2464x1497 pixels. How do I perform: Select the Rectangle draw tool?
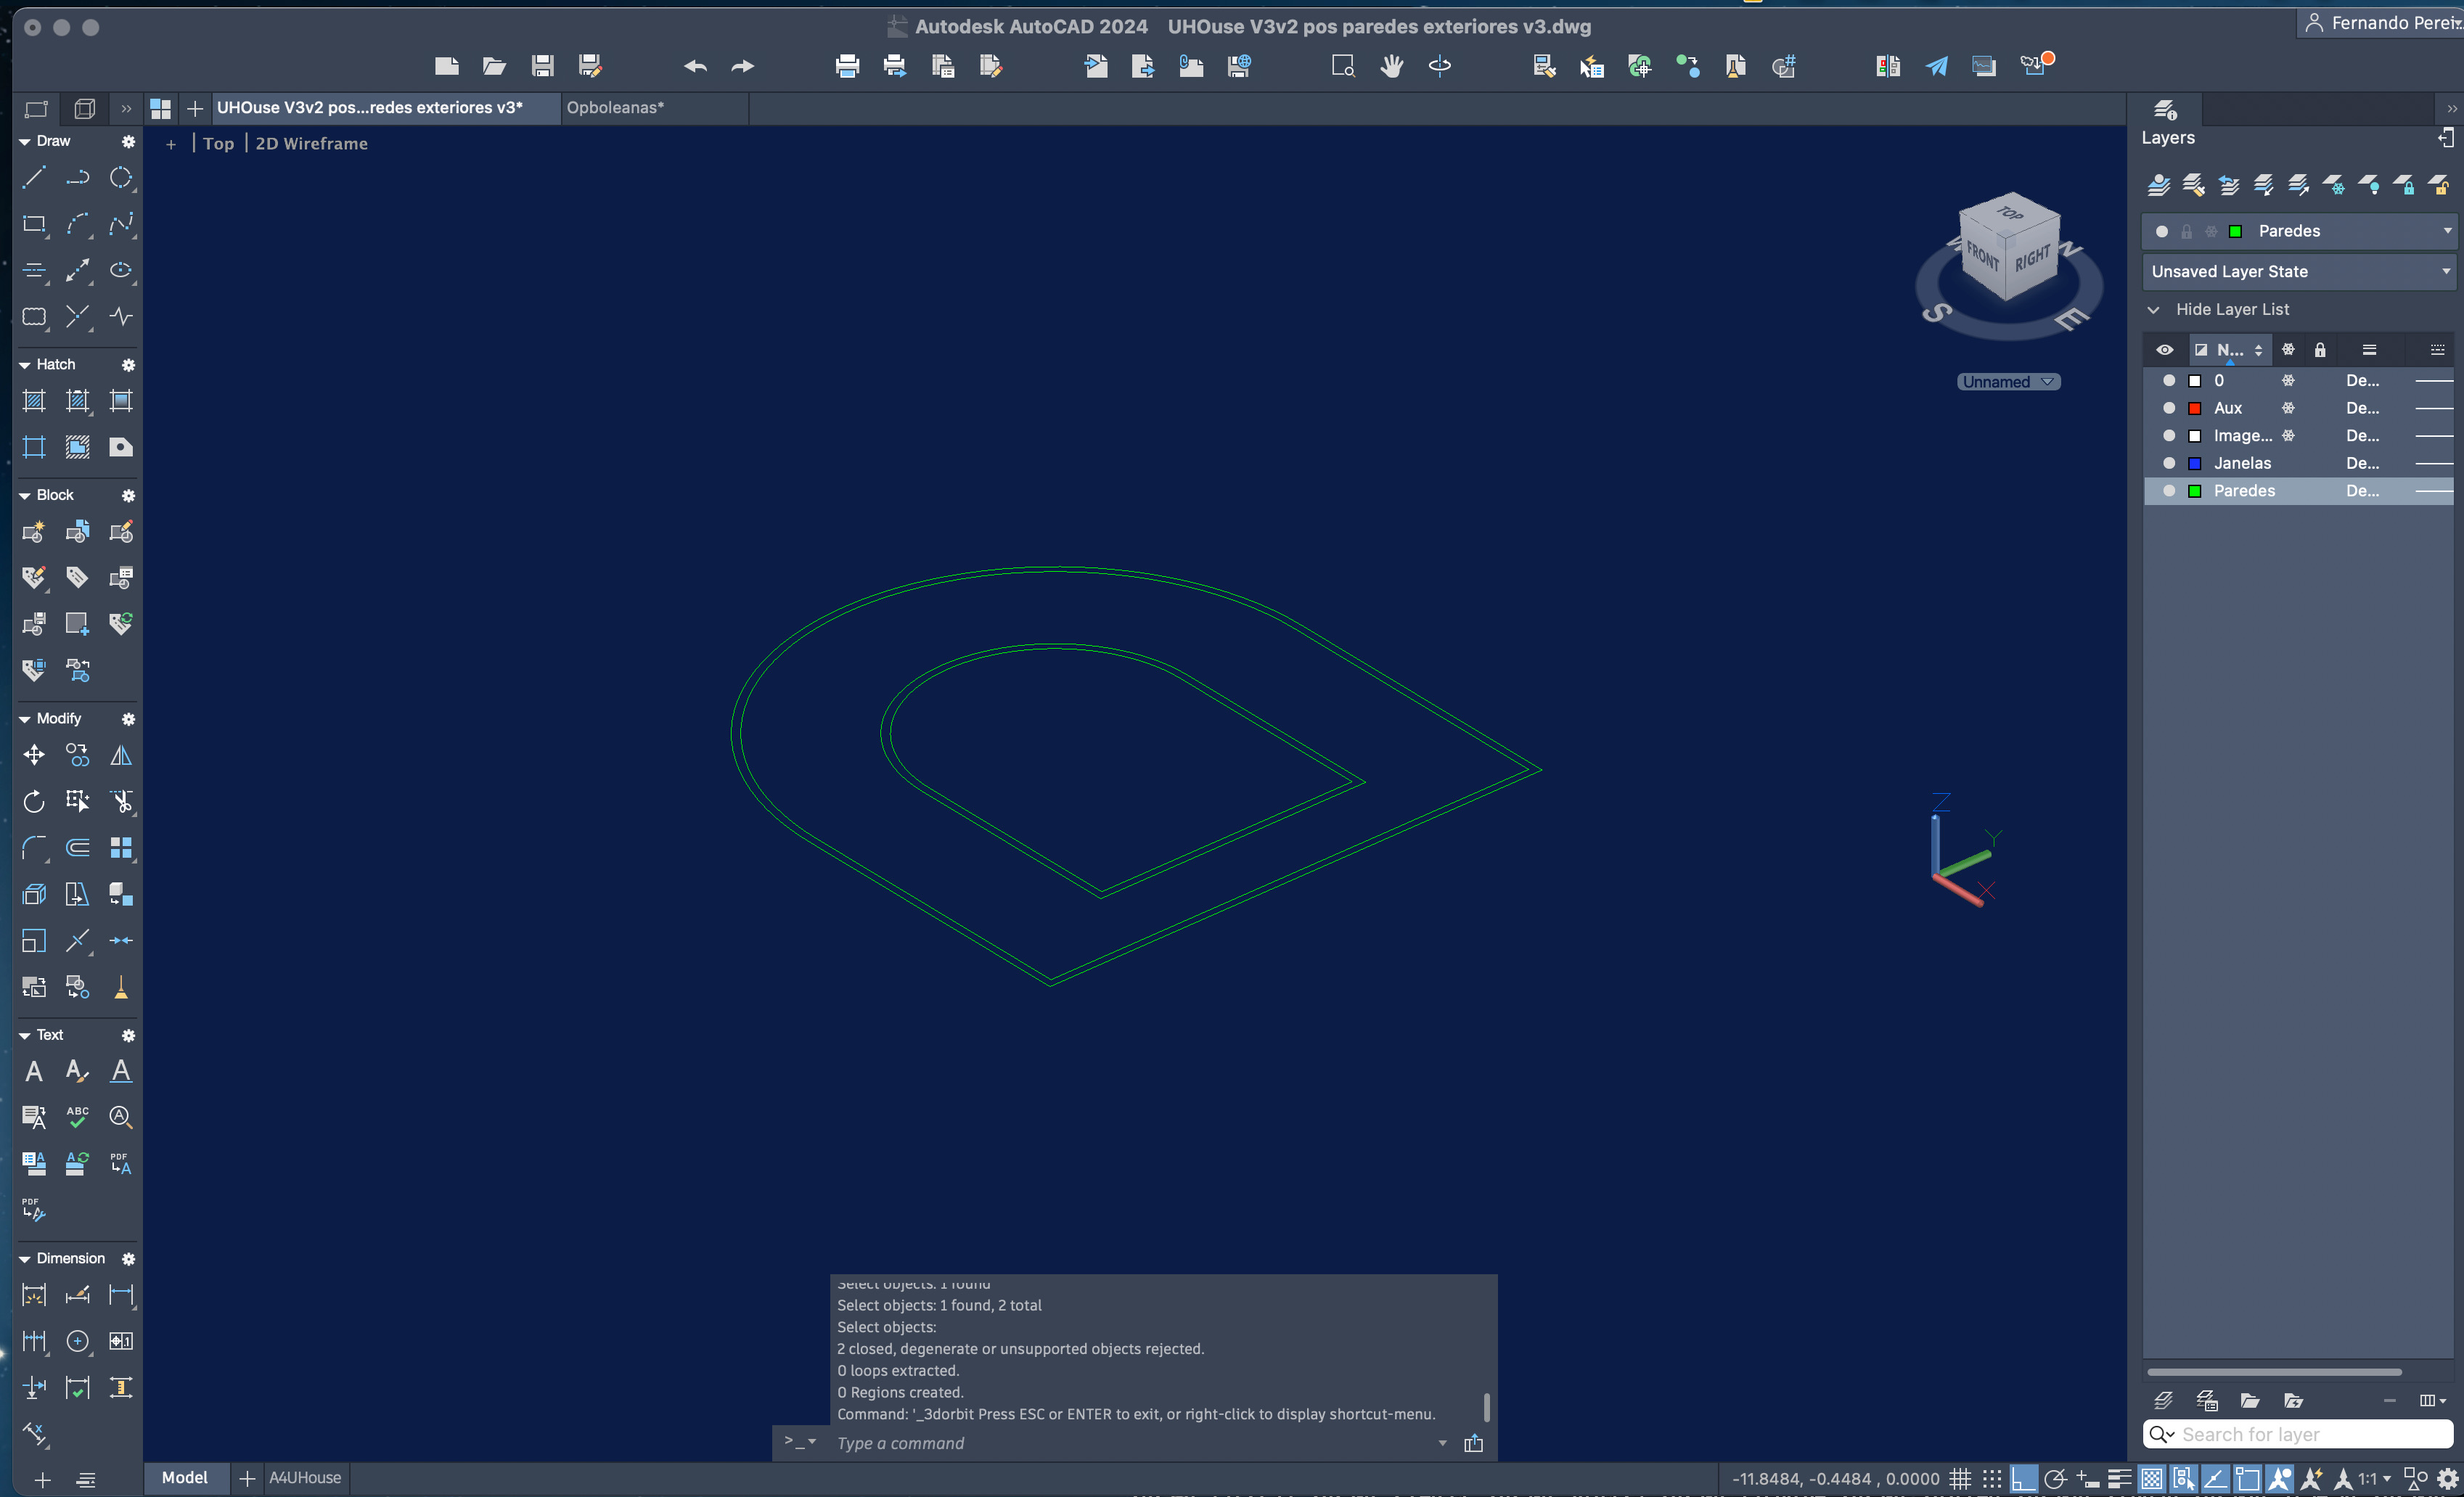click(34, 224)
